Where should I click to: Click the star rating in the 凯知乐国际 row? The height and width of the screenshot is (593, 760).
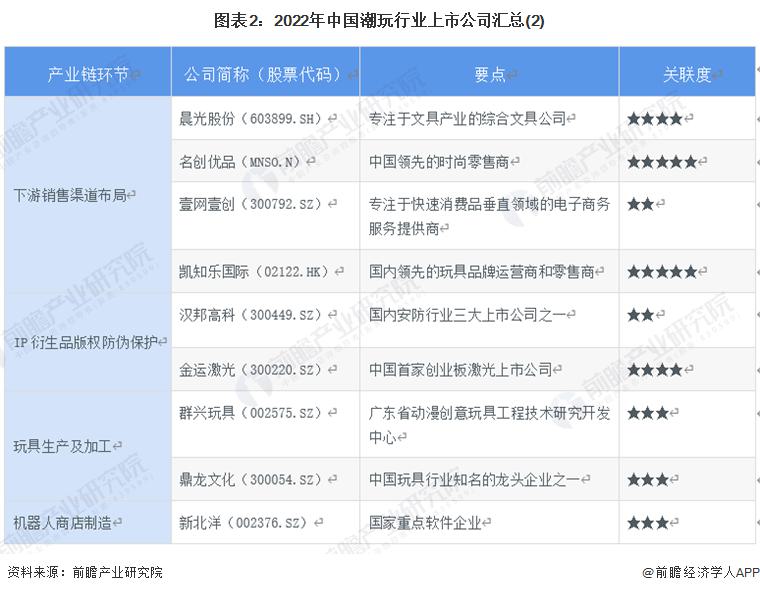pos(662,271)
